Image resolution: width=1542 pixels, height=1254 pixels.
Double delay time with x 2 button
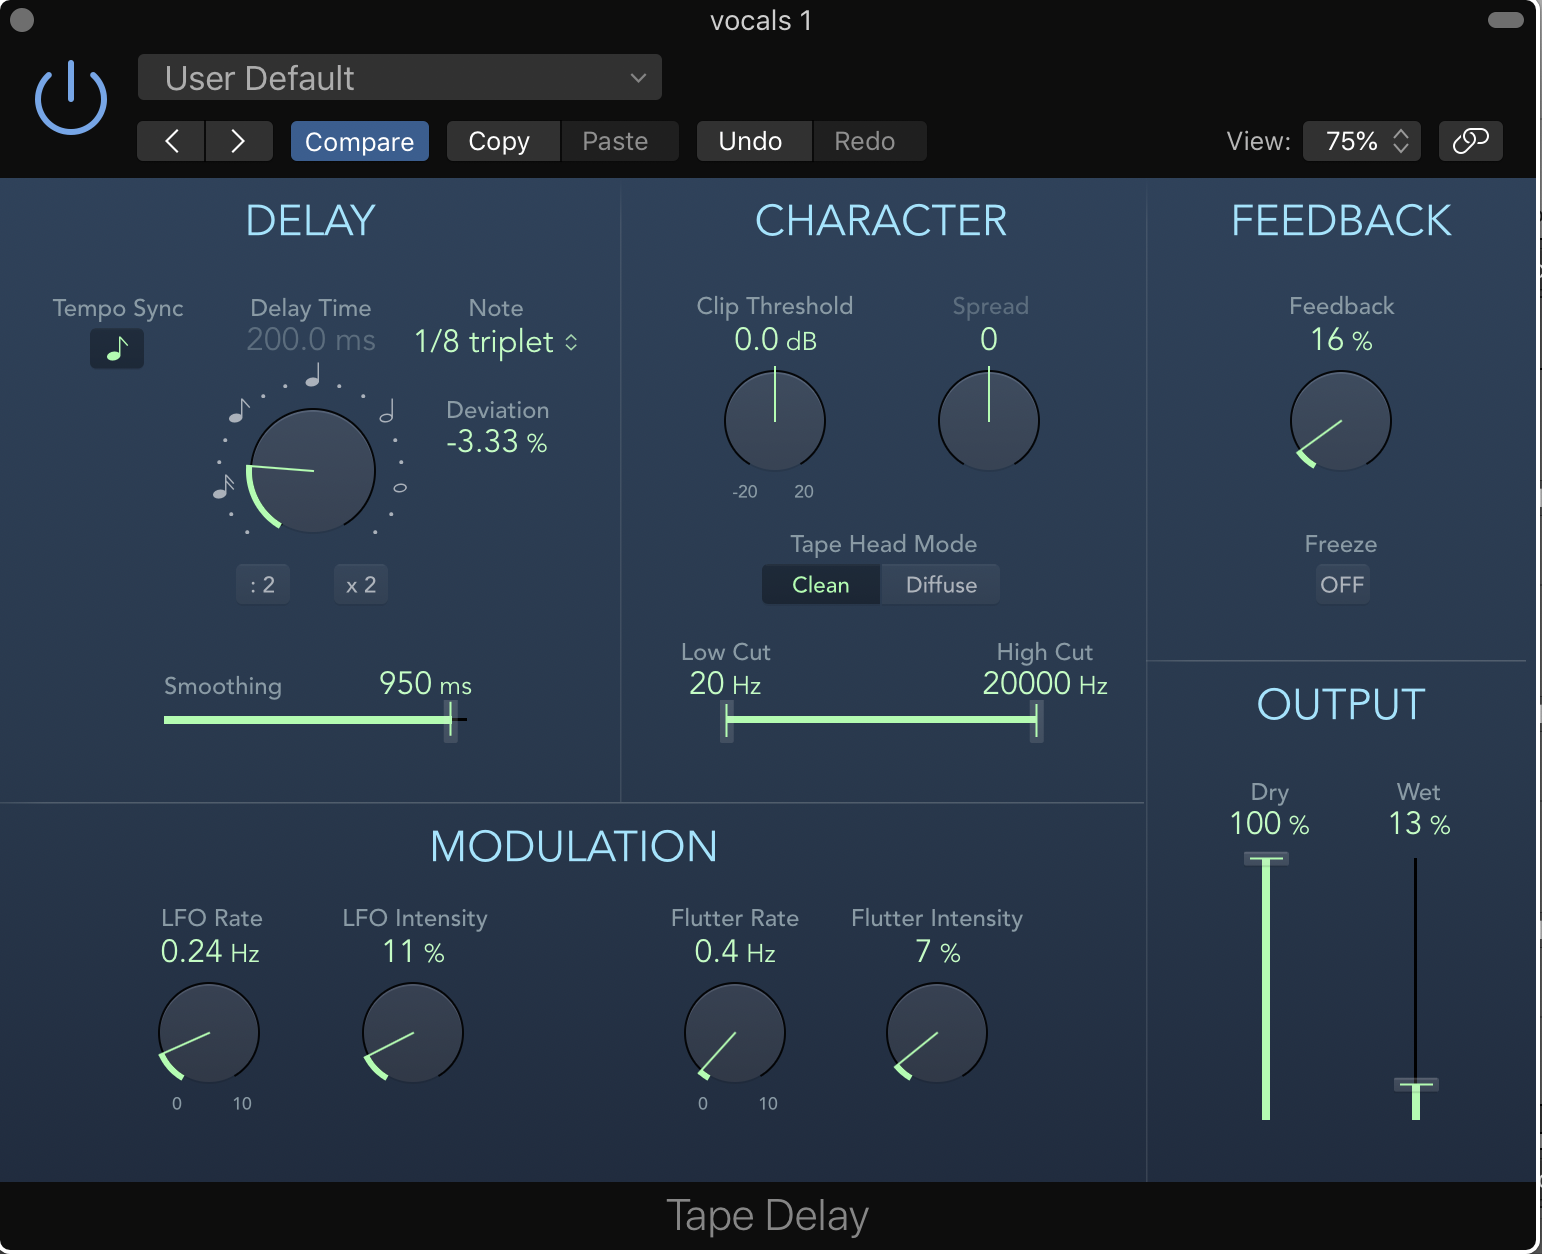[x=361, y=585]
